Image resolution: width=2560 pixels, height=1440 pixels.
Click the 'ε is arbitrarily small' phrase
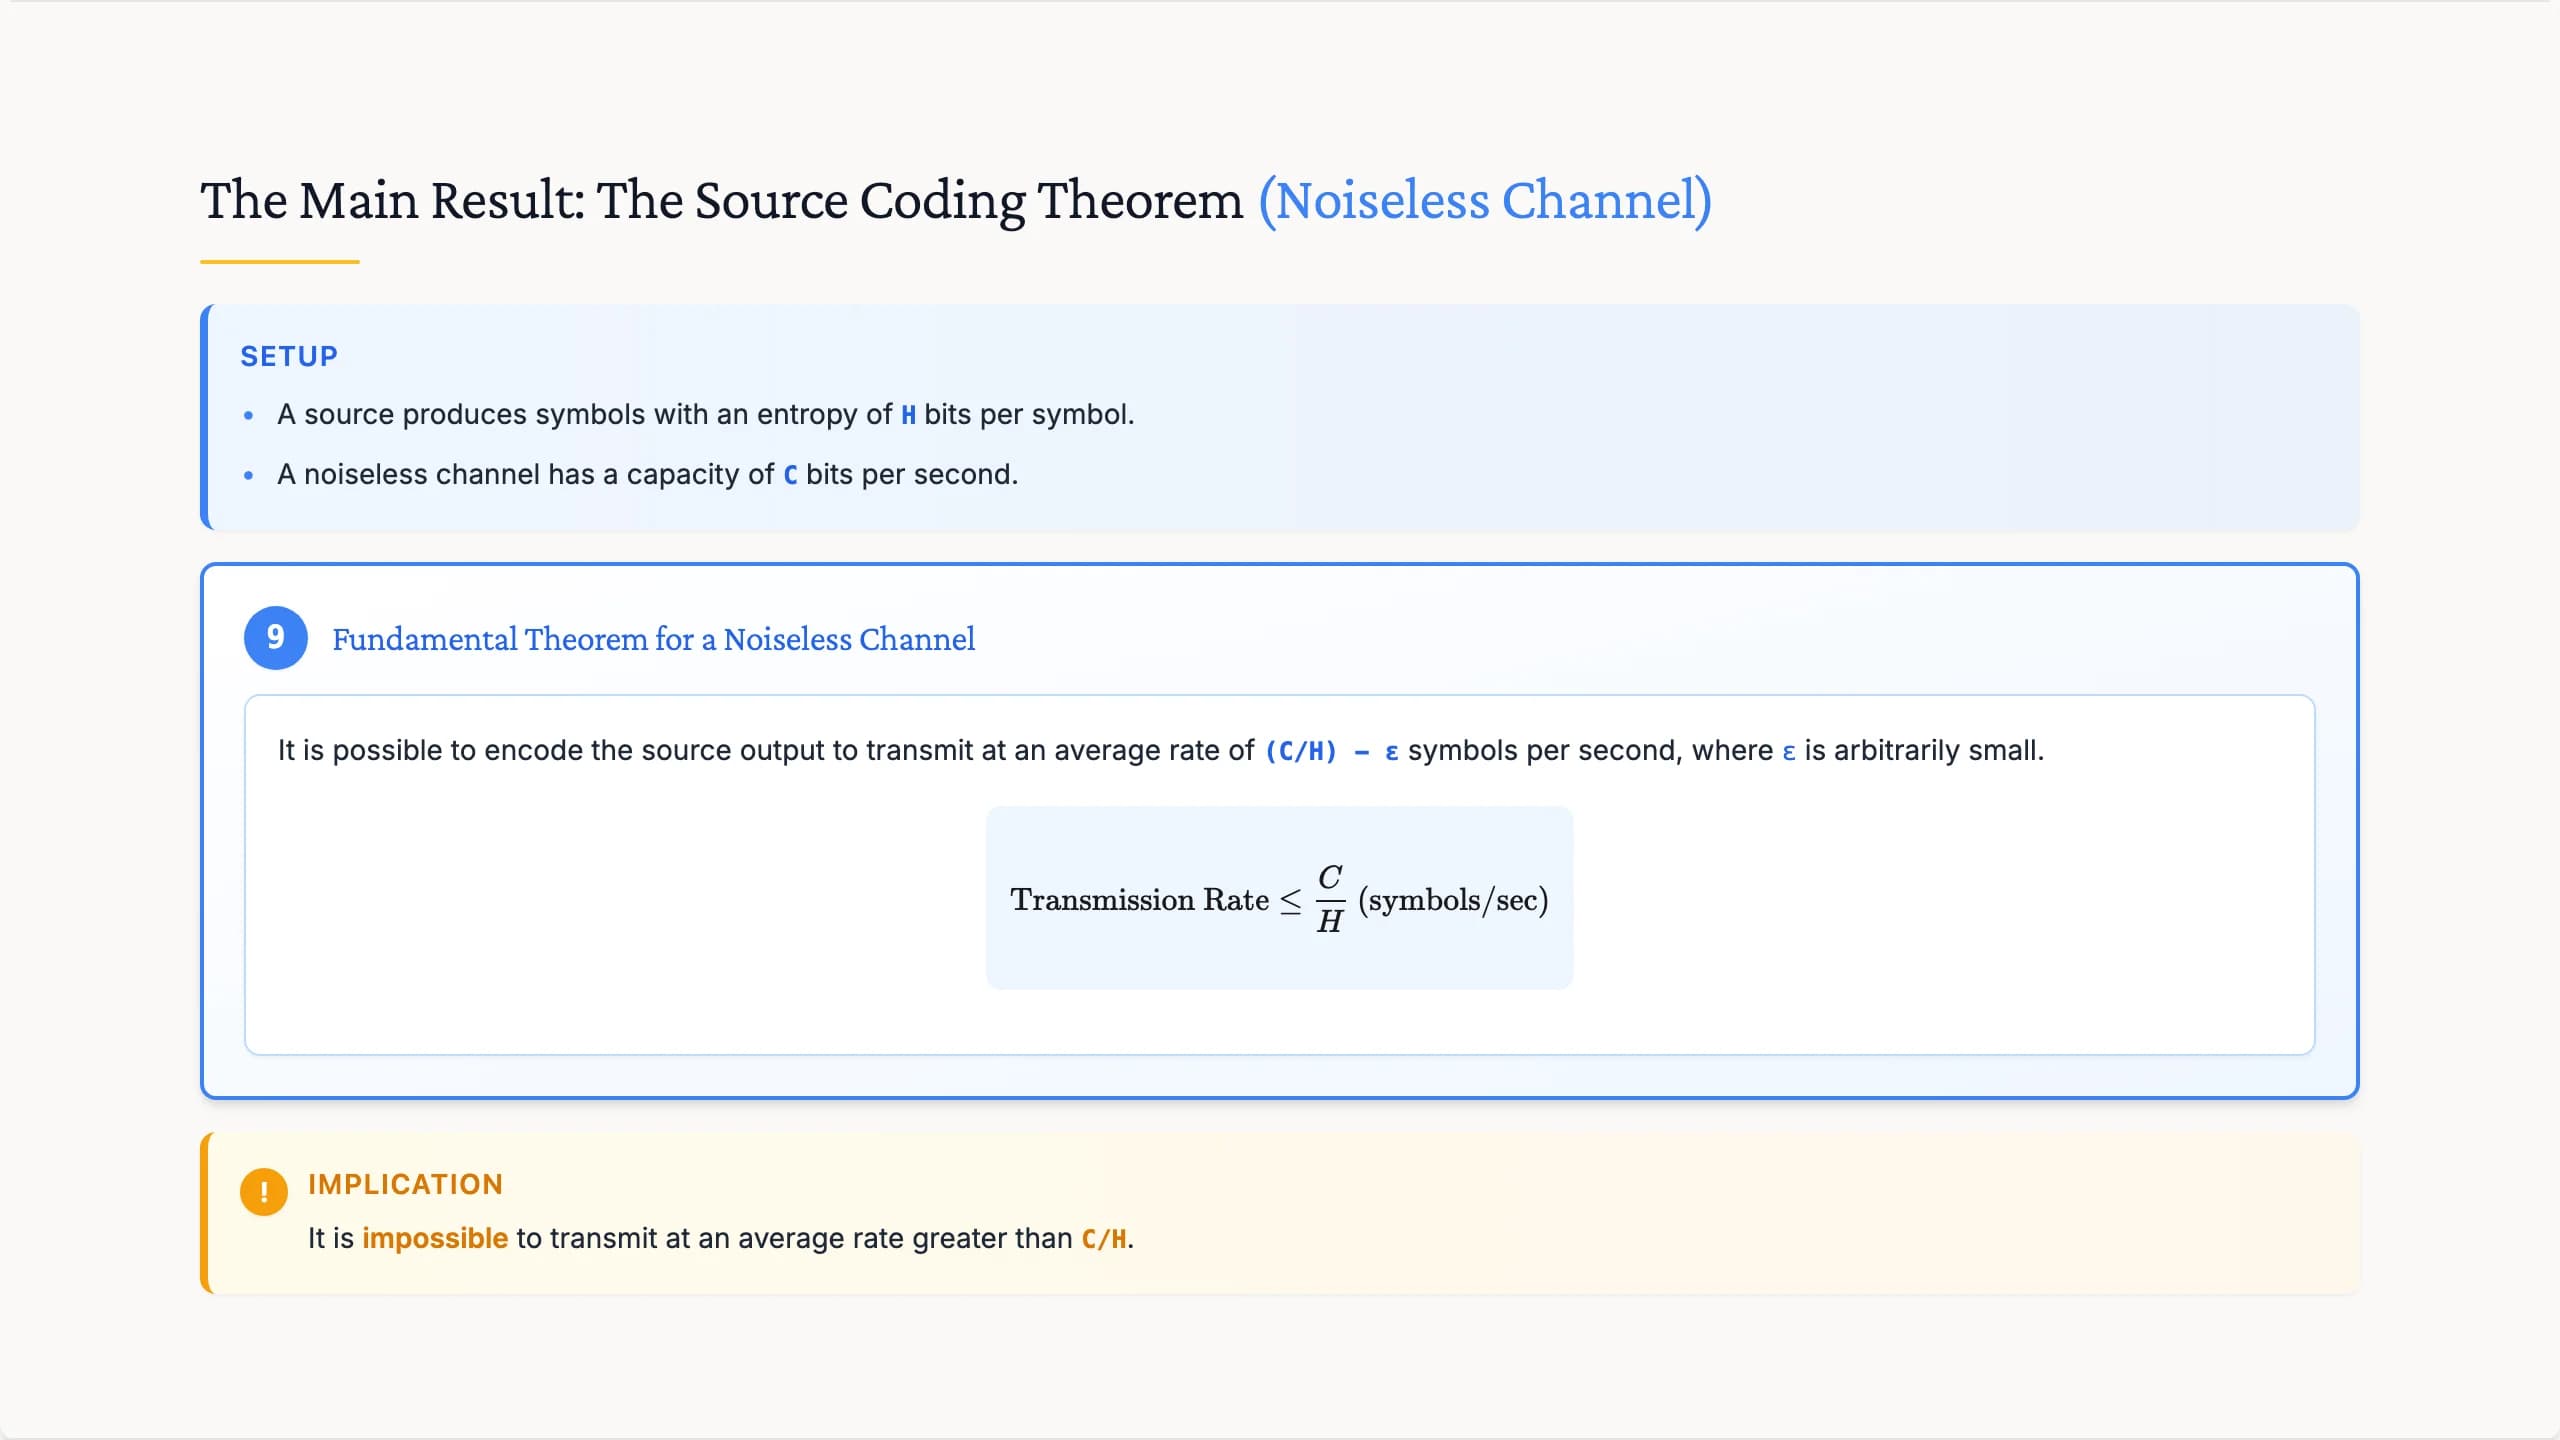point(1913,750)
